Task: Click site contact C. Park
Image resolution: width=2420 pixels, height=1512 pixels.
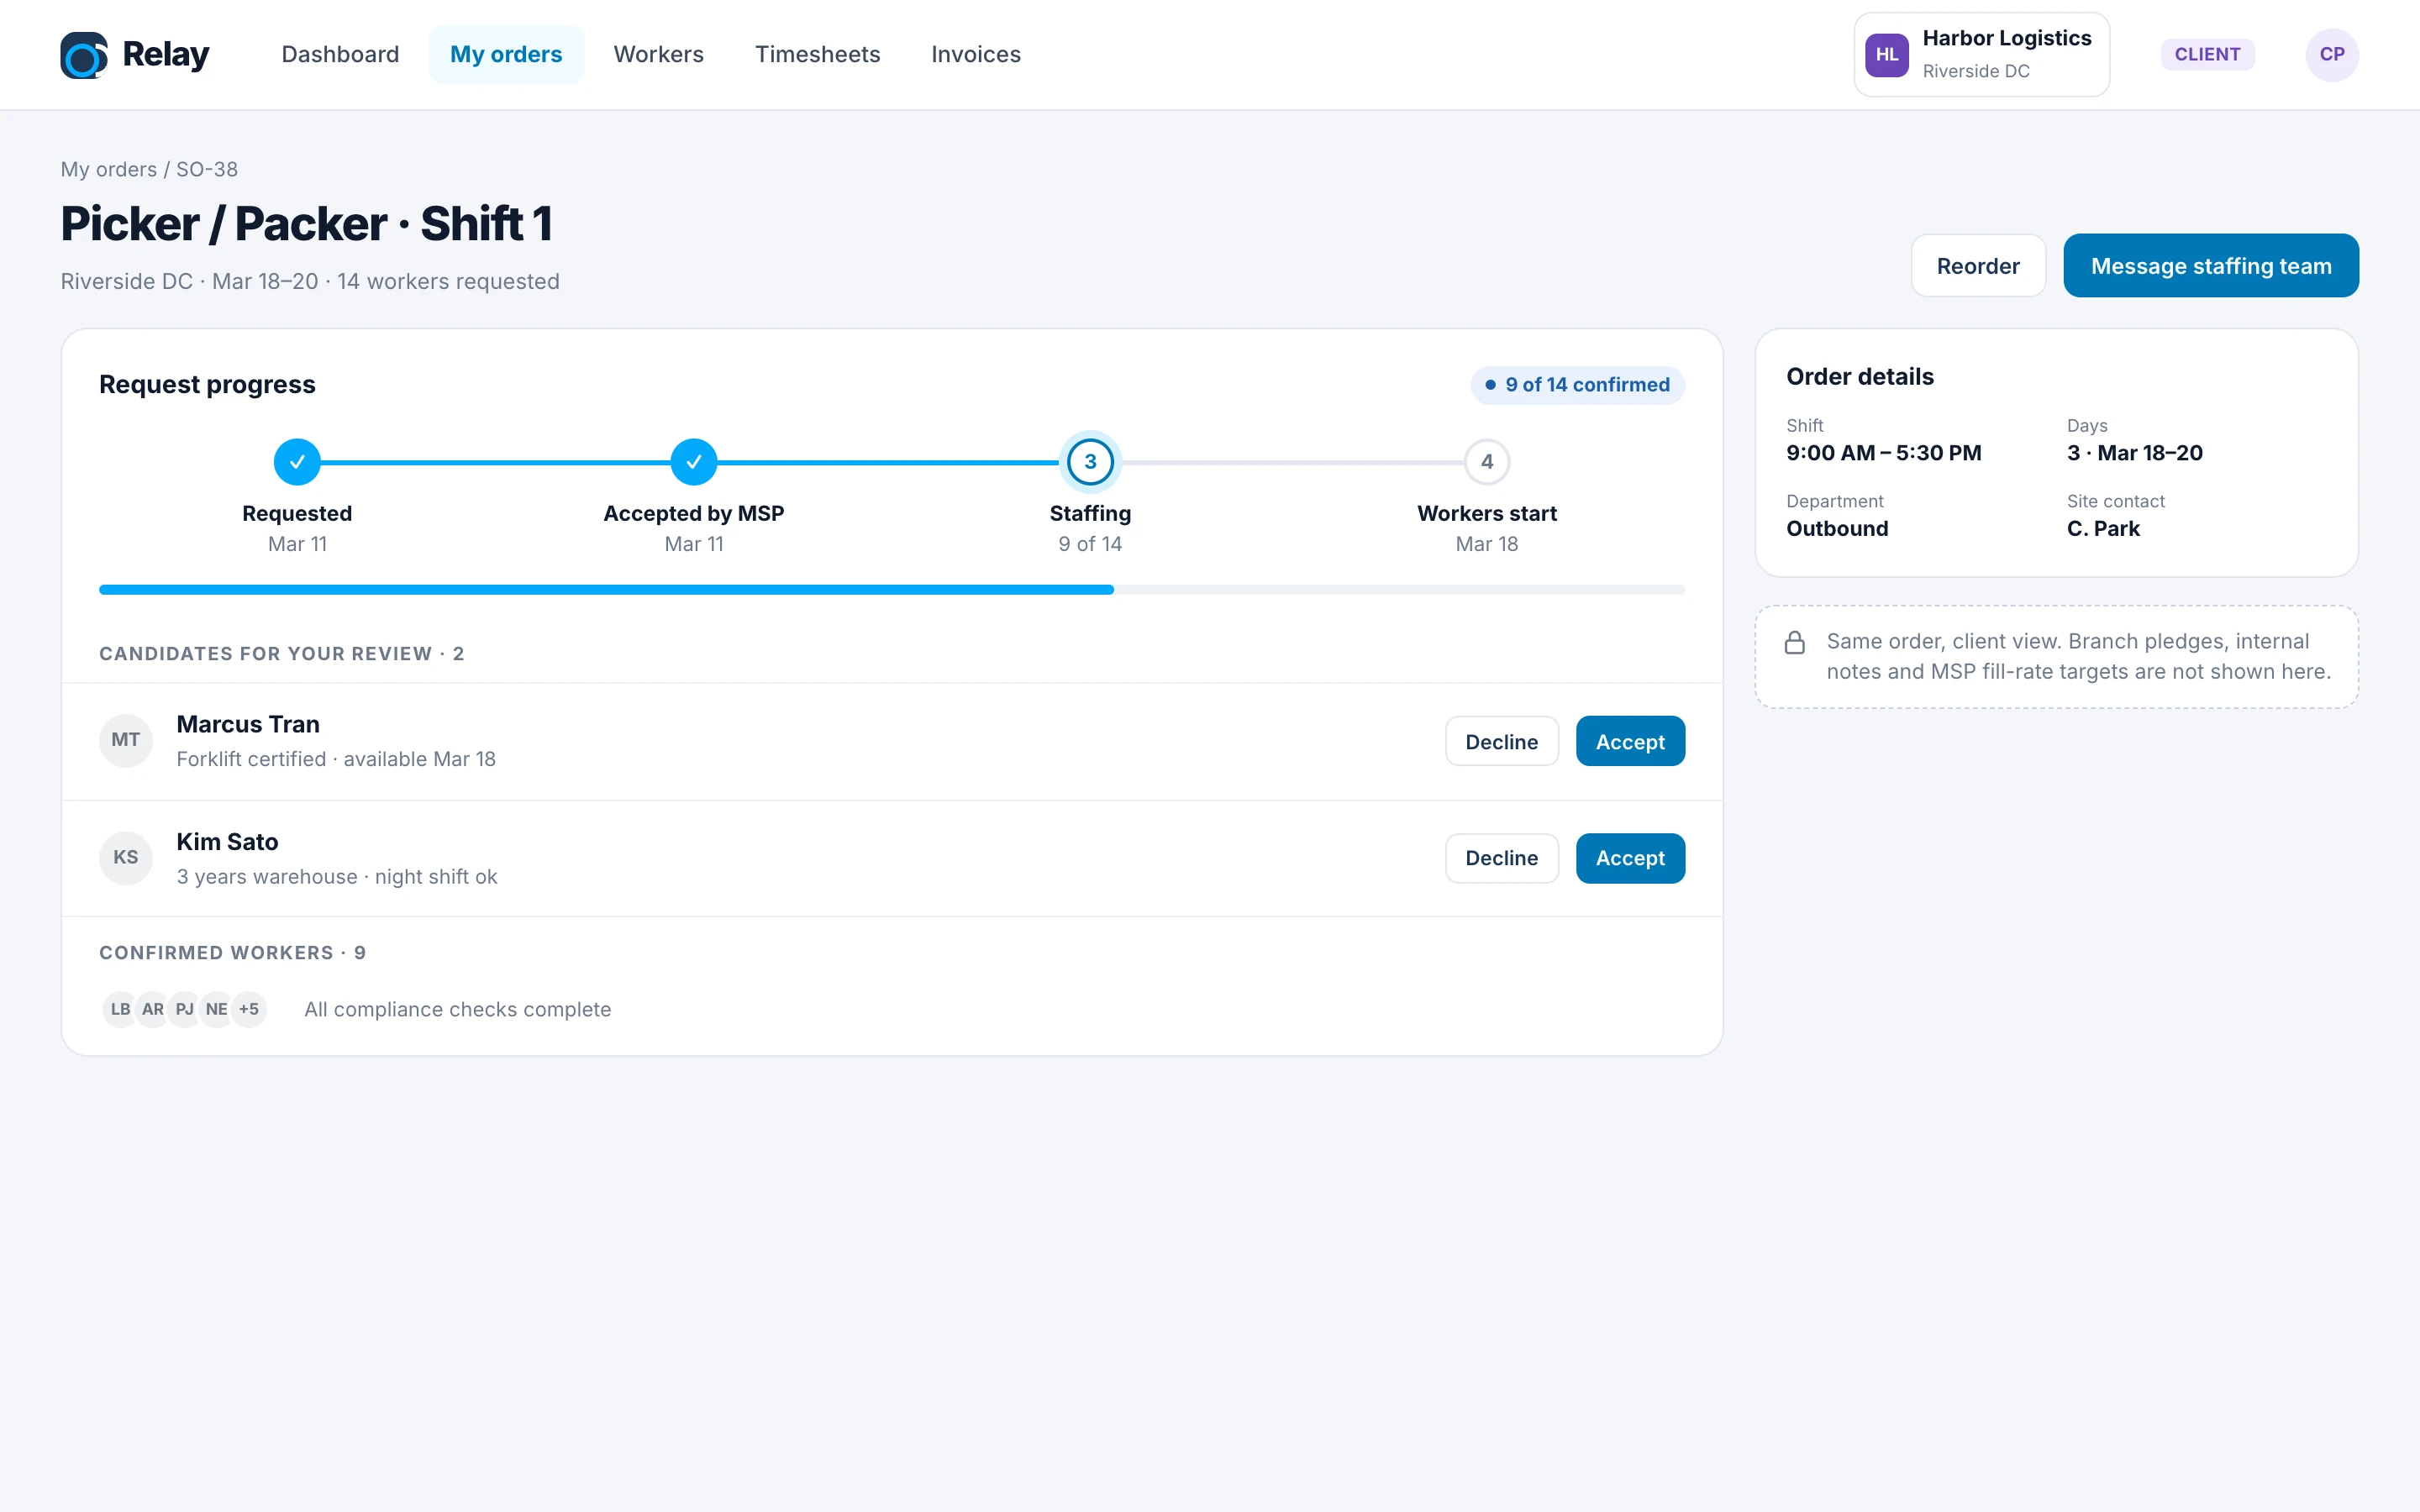Action: (x=2103, y=529)
